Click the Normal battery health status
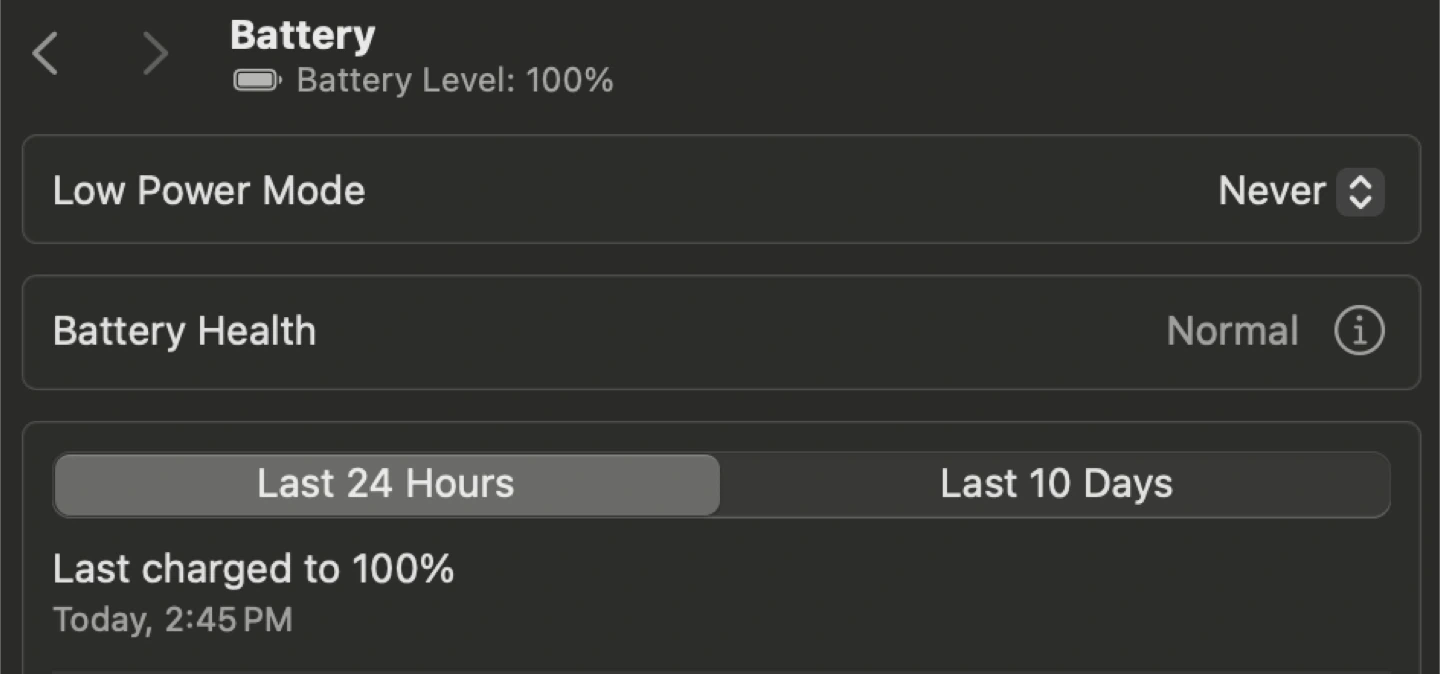1440x674 pixels. (x=1232, y=331)
